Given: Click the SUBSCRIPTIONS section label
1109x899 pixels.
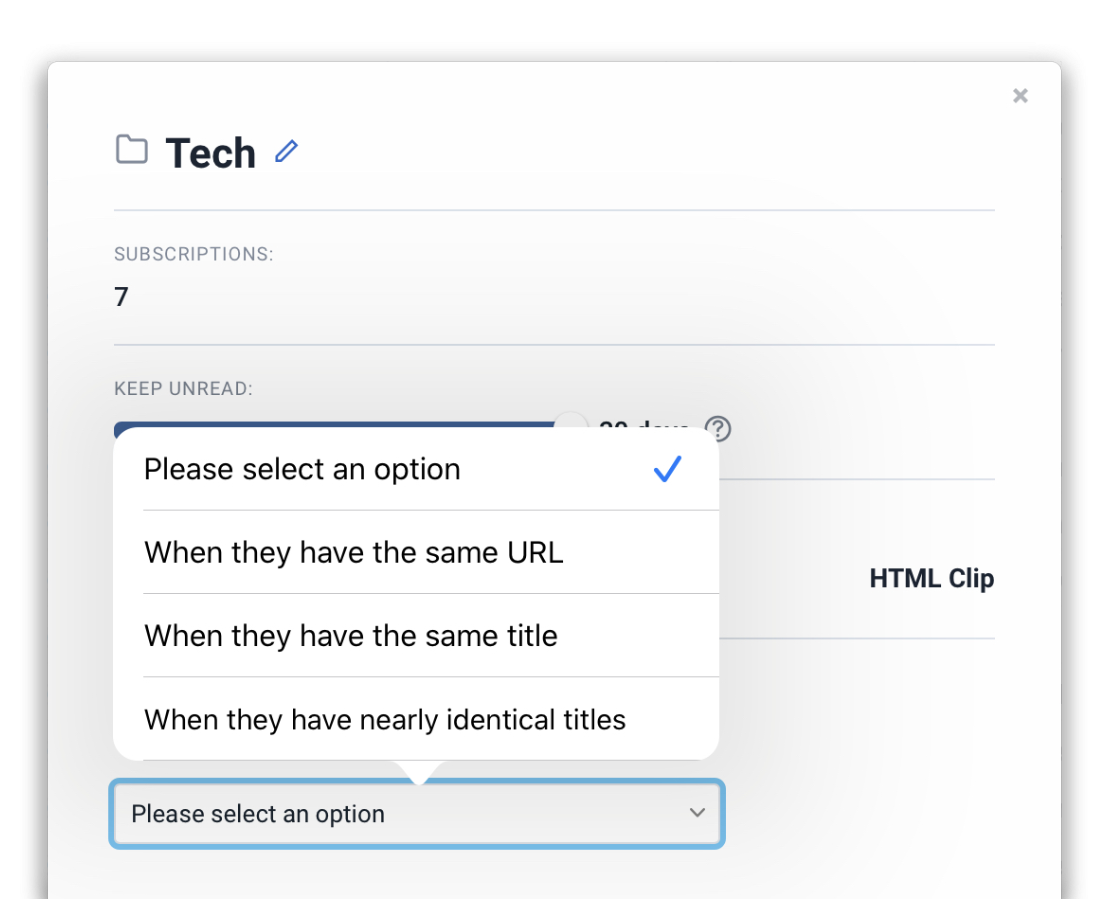Looking at the screenshot, I should tap(193, 254).
